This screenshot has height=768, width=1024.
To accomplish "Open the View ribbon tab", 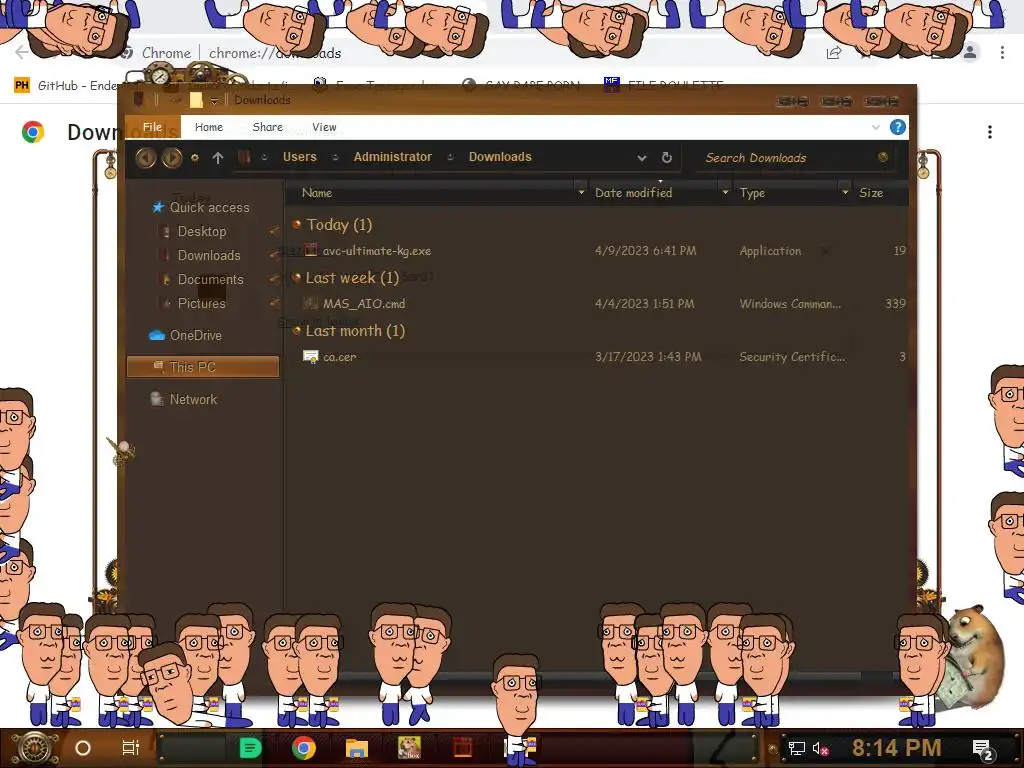I will point(324,127).
